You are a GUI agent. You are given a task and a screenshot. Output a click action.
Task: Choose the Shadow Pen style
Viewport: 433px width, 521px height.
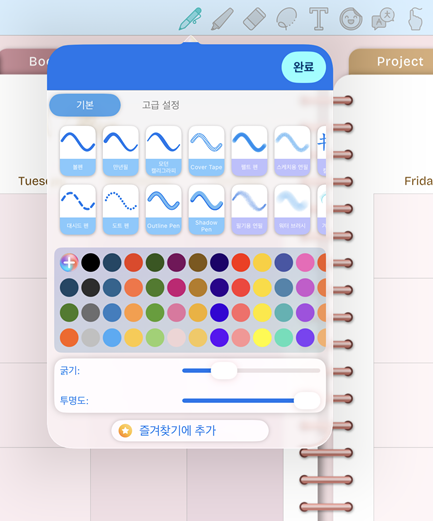point(206,209)
